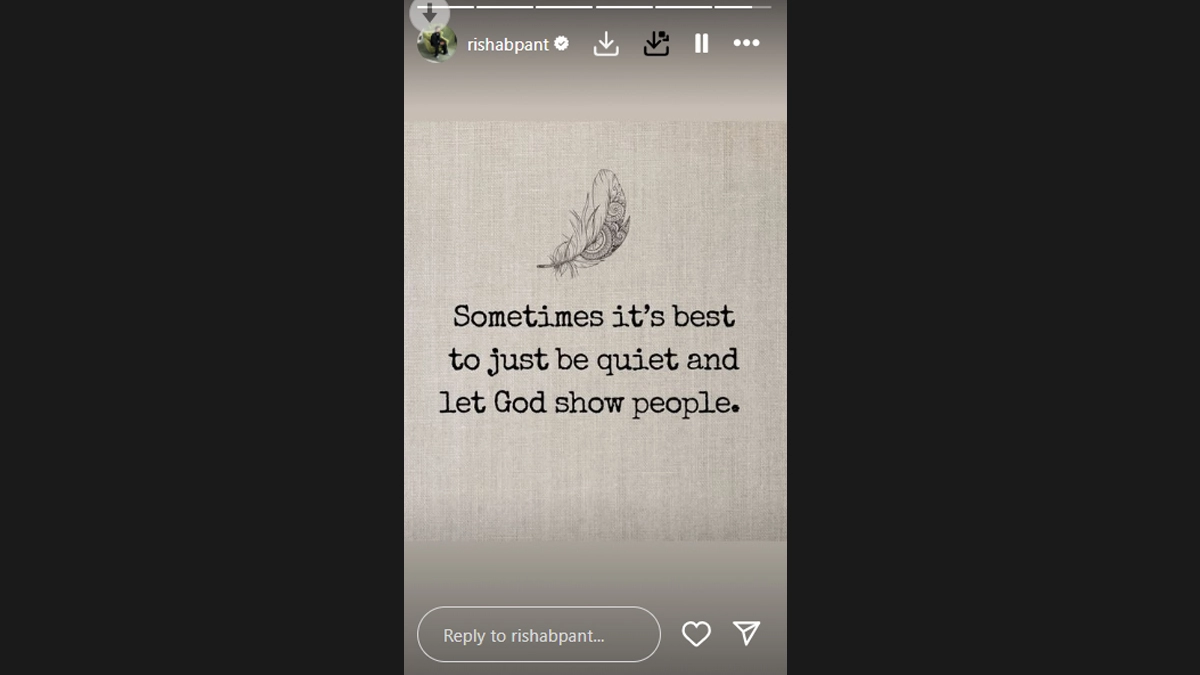The image size is (1200, 675).
Task: Click the black download-all stories icon
Action: coord(656,43)
